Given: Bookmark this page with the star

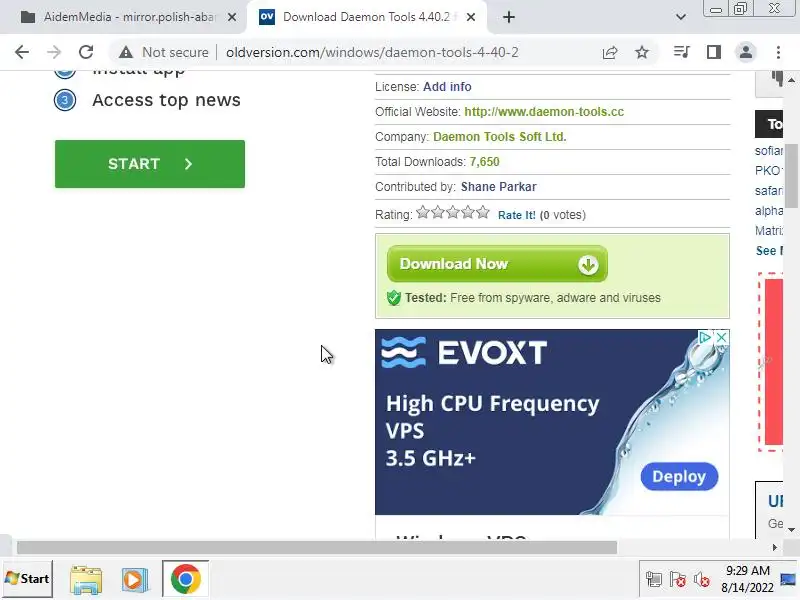Looking at the screenshot, I should 642,52.
